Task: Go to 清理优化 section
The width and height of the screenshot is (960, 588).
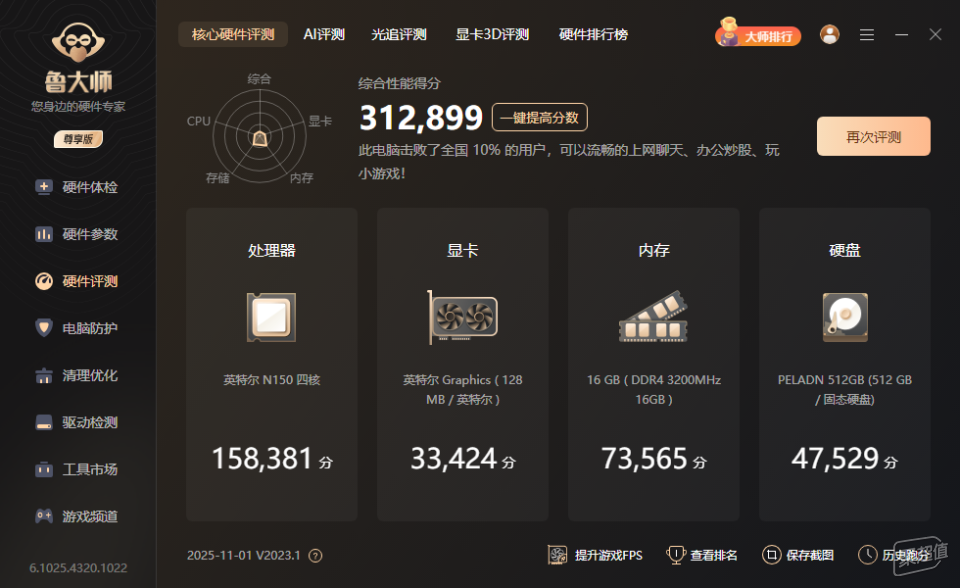Action: pos(78,375)
